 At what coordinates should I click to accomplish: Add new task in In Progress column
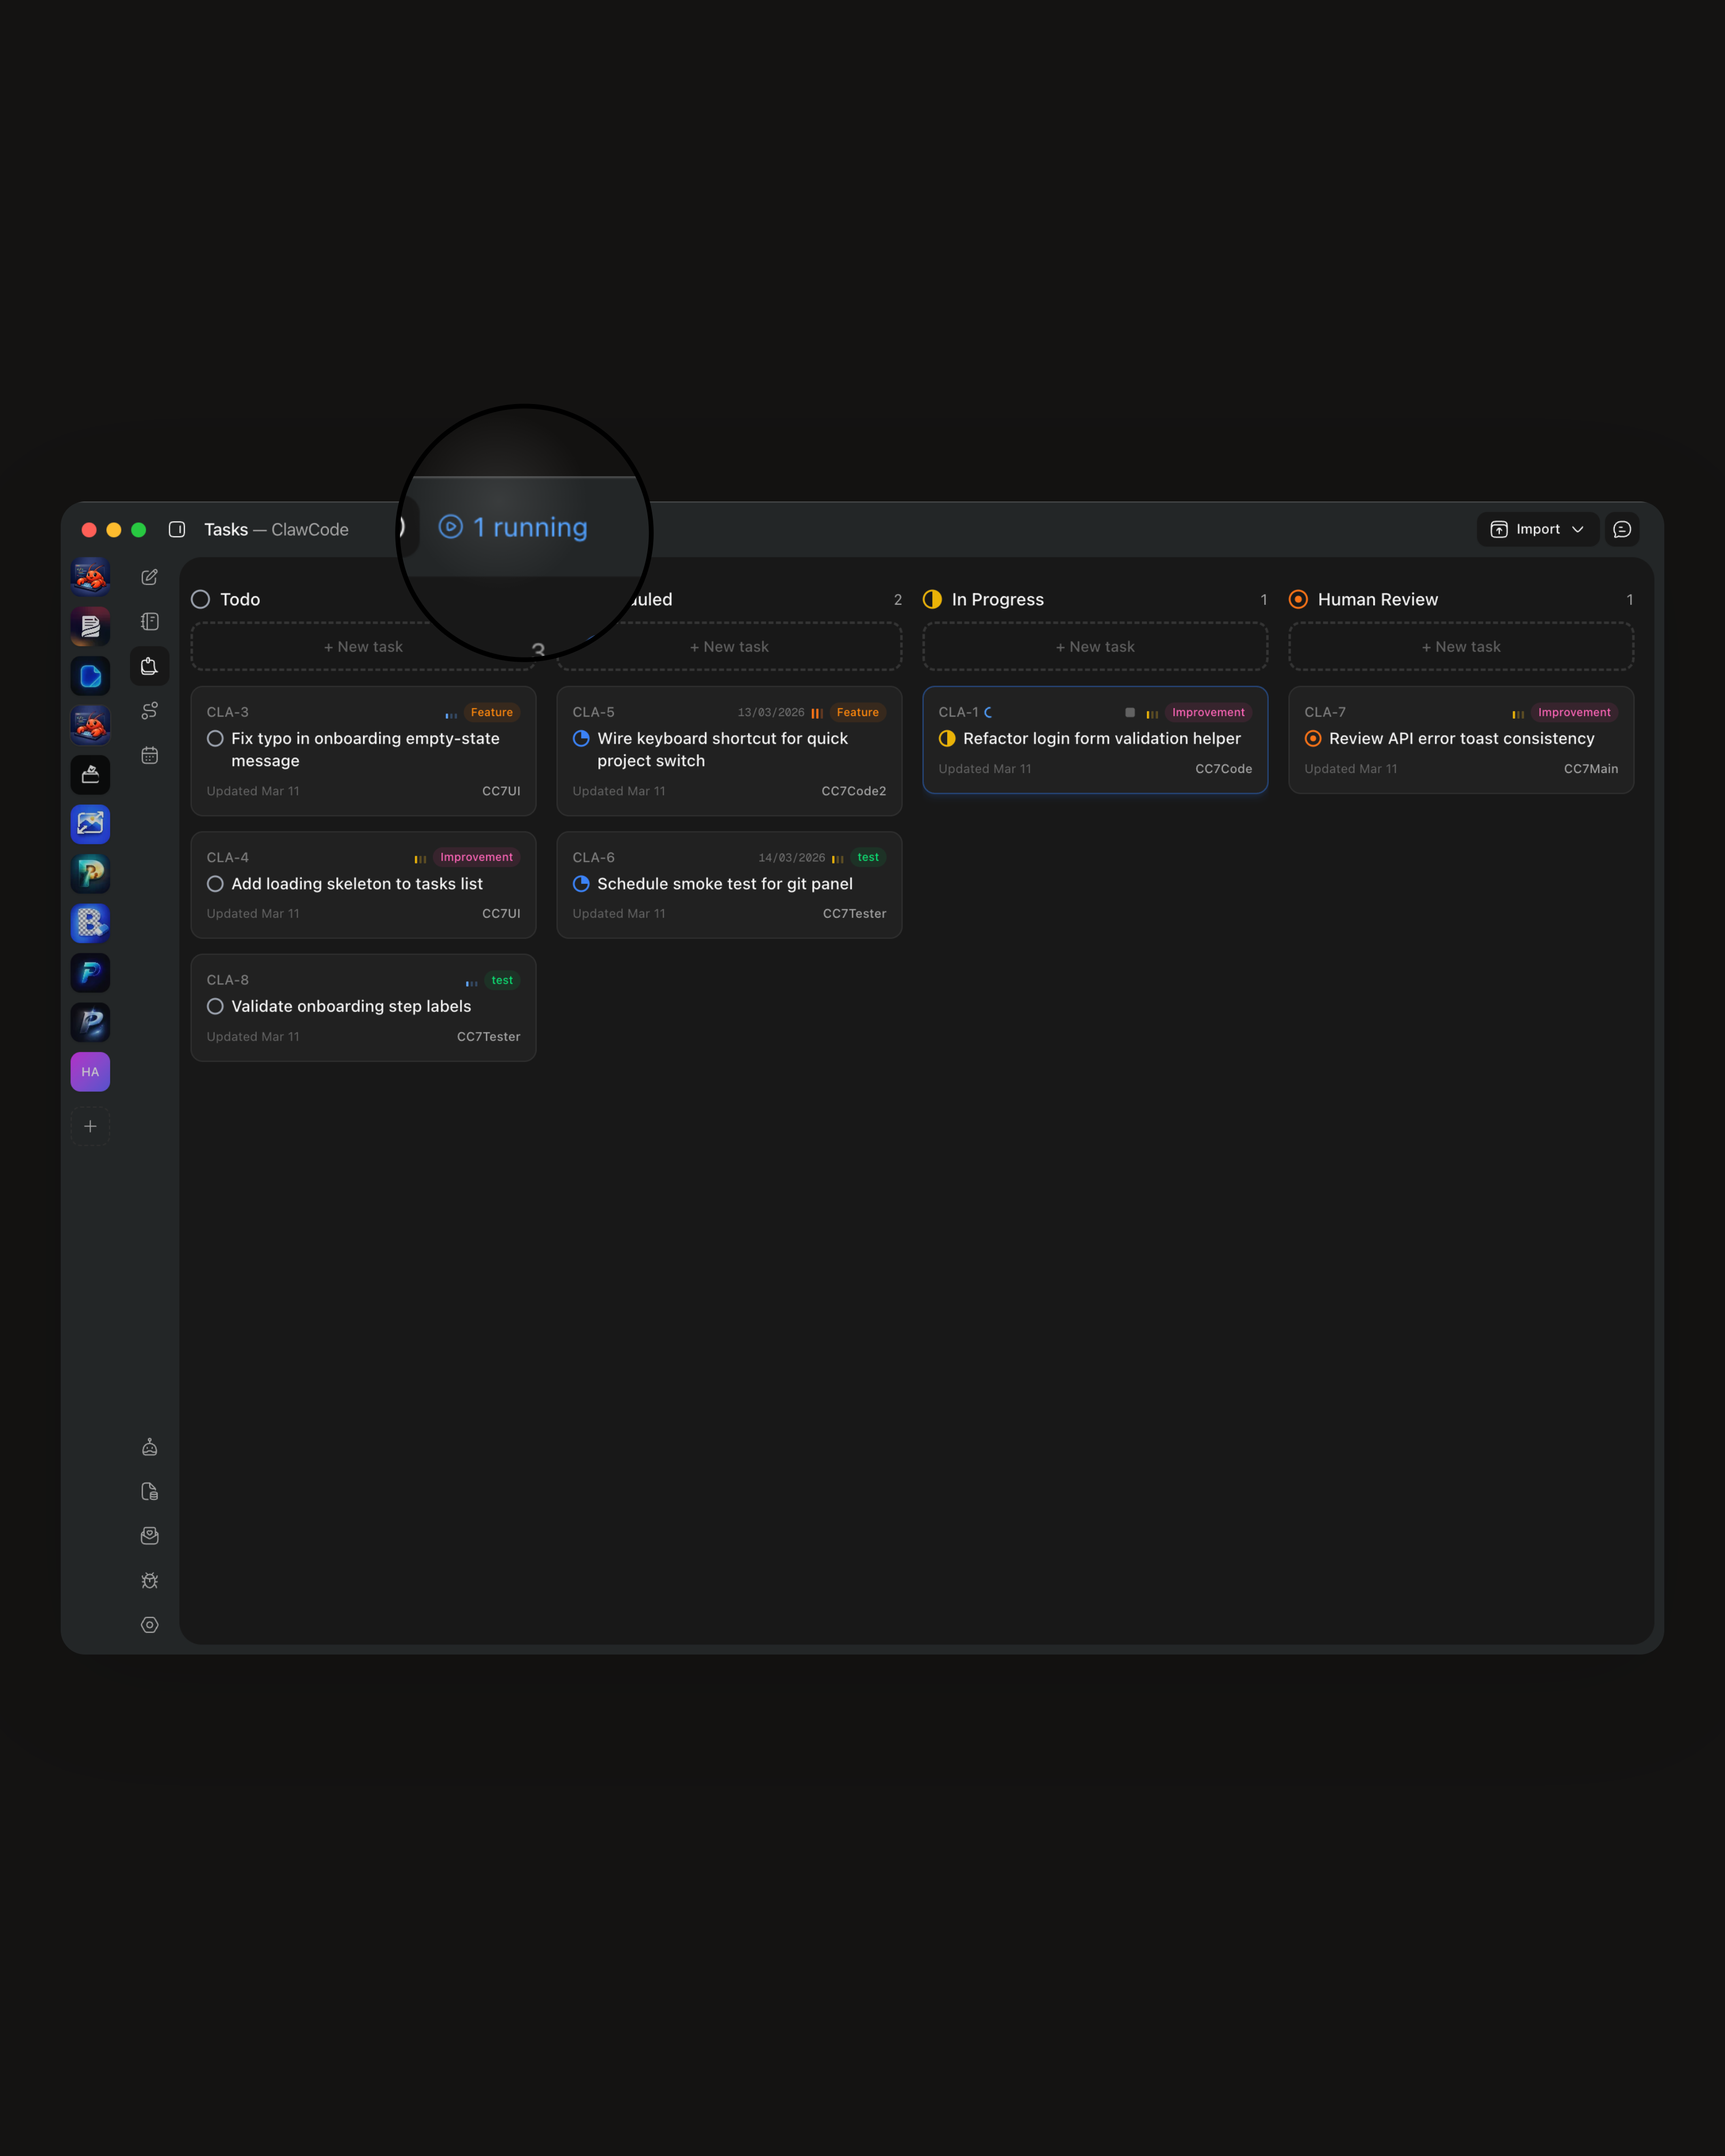[1094, 647]
